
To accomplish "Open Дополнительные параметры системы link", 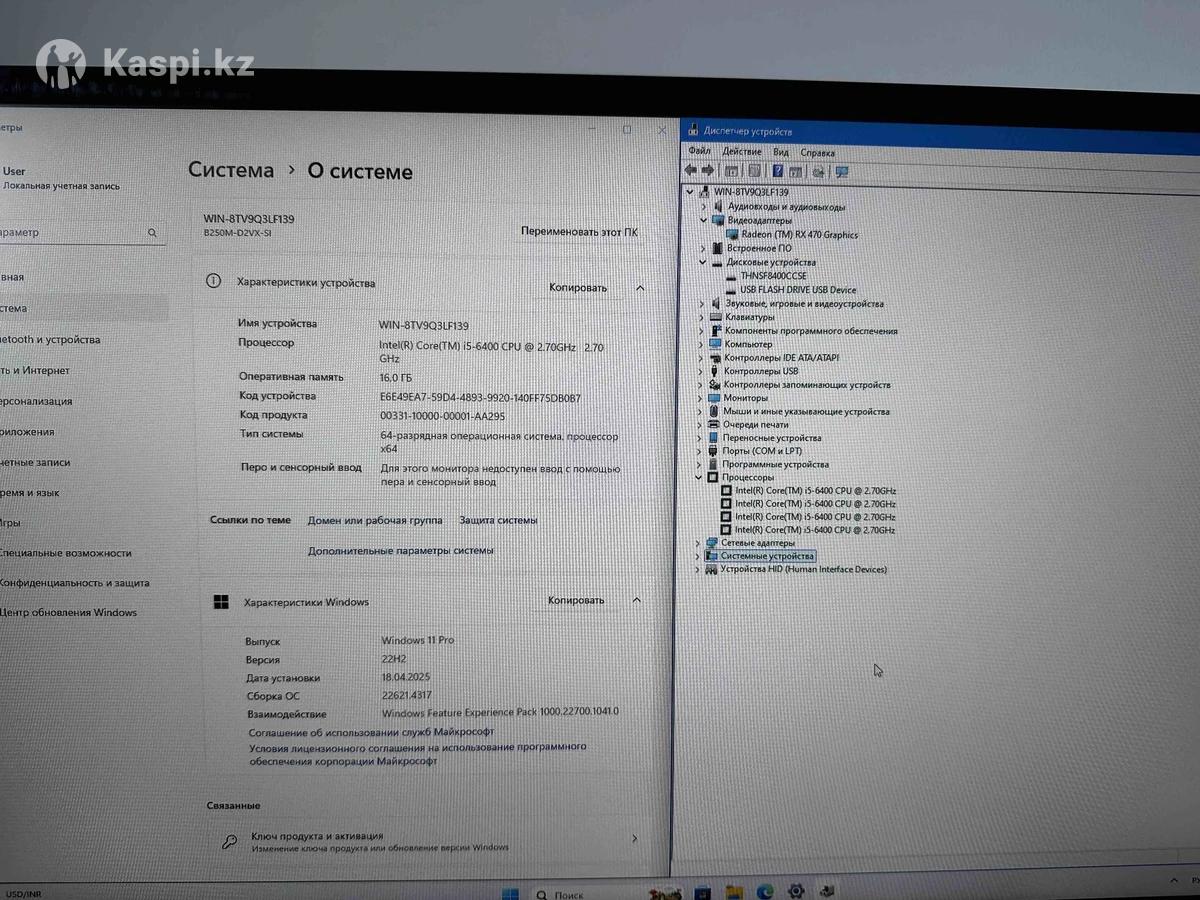I will pyautogui.click(x=401, y=551).
